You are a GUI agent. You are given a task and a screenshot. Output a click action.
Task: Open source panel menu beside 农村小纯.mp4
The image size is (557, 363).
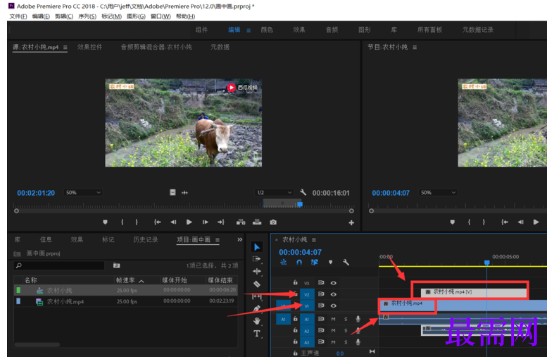click(x=65, y=47)
